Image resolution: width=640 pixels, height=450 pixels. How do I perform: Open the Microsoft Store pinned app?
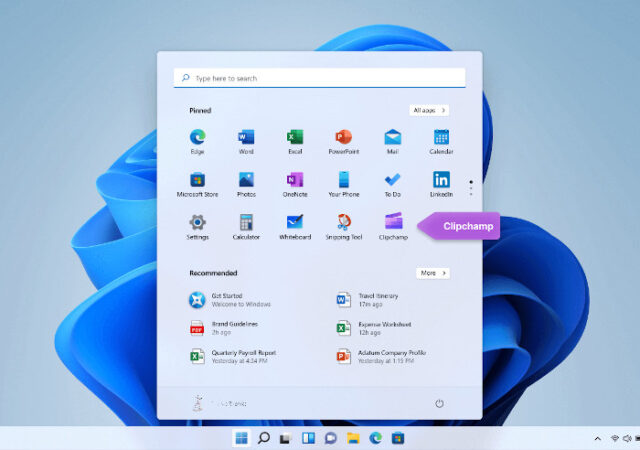click(x=197, y=180)
